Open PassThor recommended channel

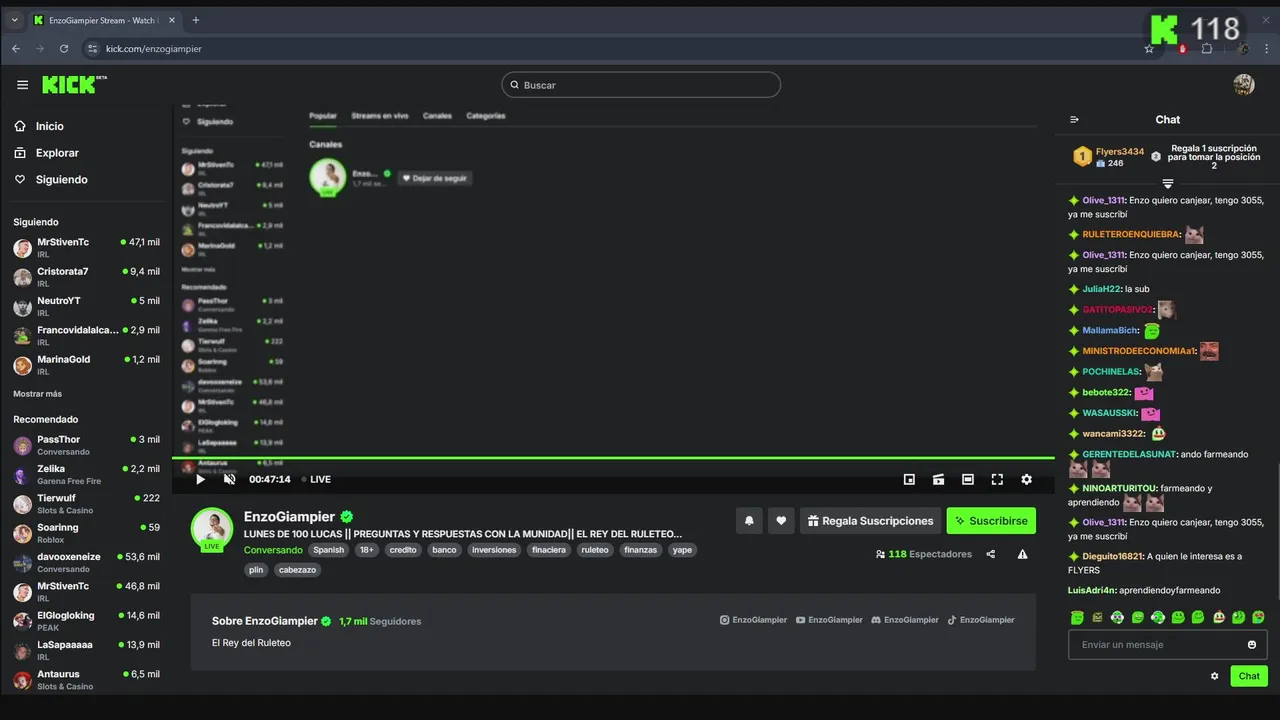pos(87,445)
